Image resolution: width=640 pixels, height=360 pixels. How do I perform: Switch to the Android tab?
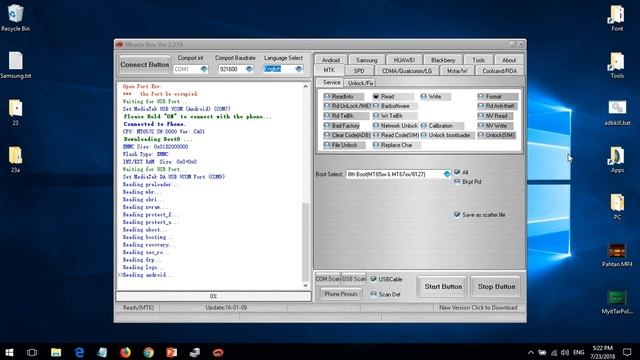331,60
